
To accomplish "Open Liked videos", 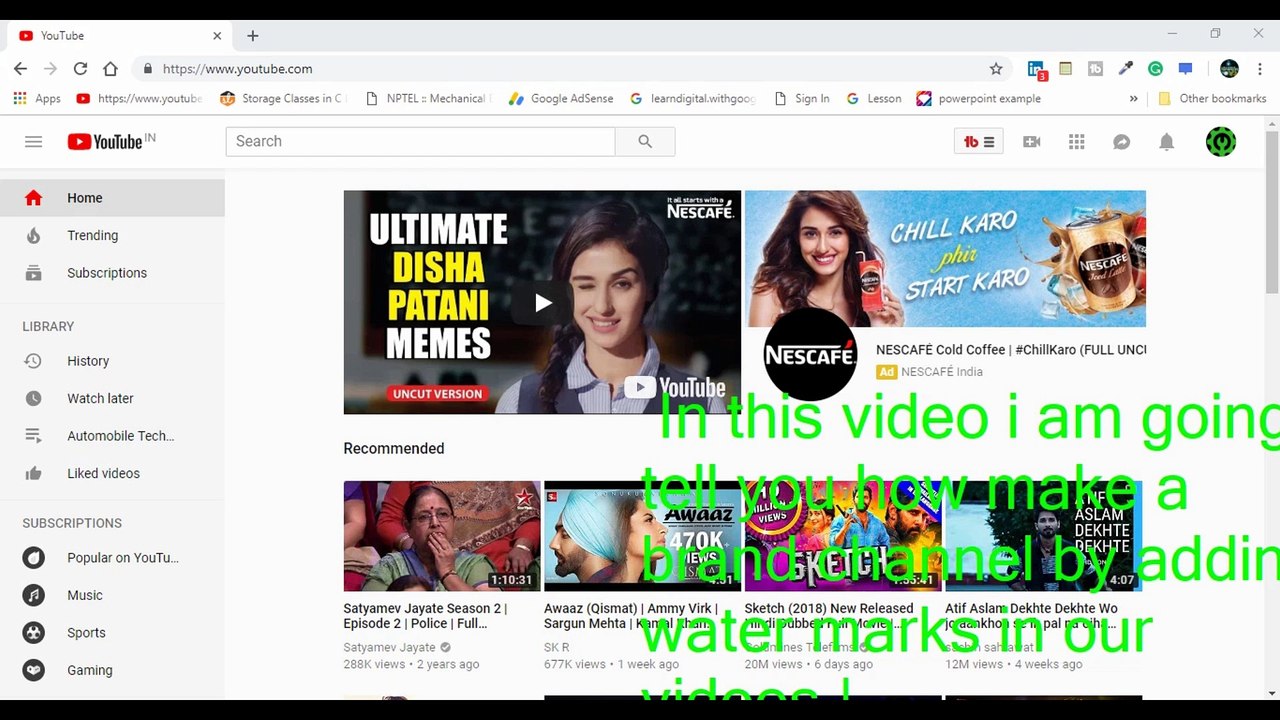I will pos(112,473).
